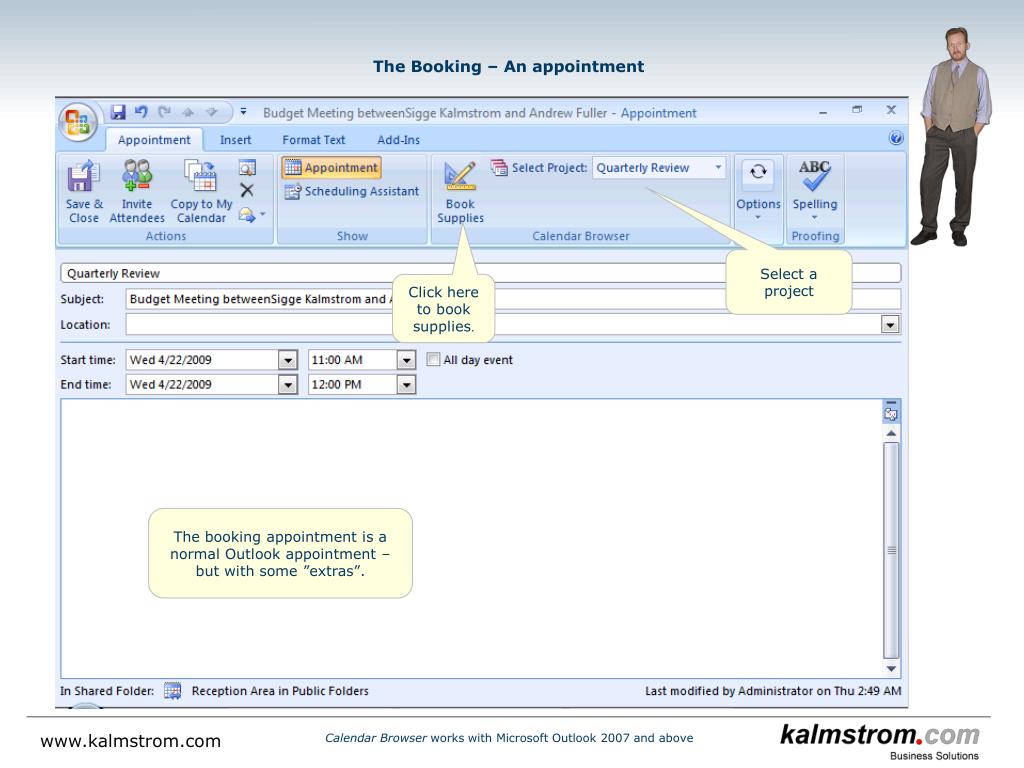1024x768 pixels.
Task: Click the body scrollbar down arrow
Action: pos(891,669)
